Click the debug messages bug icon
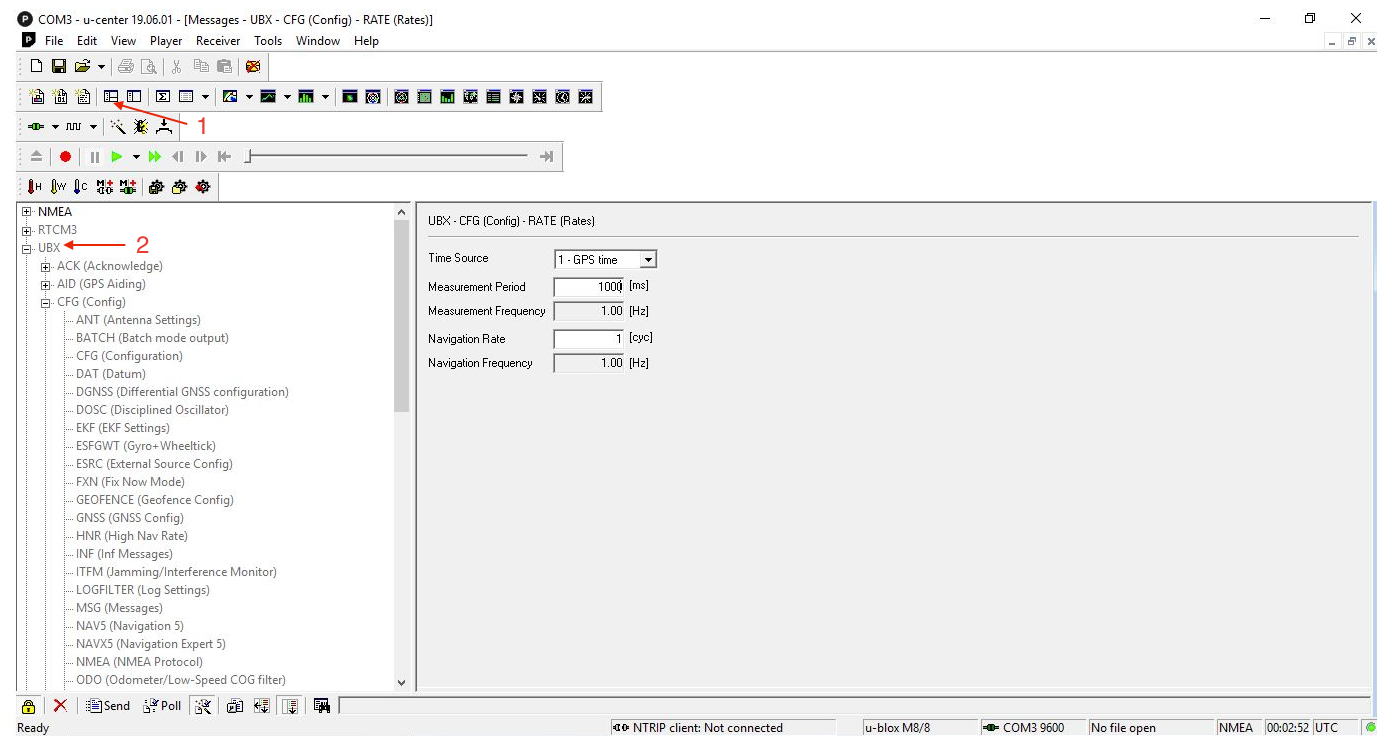1377x736 pixels. click(x=141, y=127)
